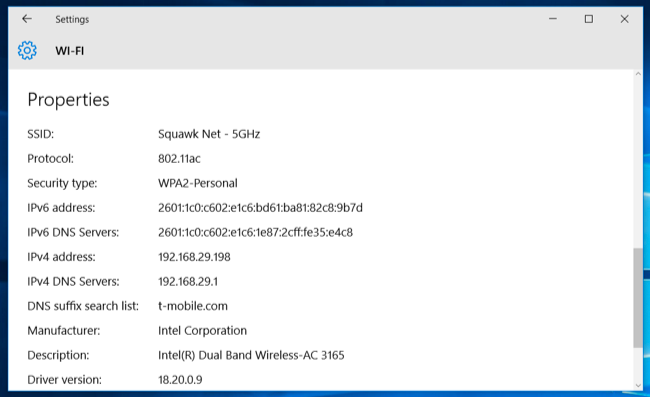Click the IPv4 DNS server 192.168.29.1
650x397 pixels.
(x=188, y=282)
